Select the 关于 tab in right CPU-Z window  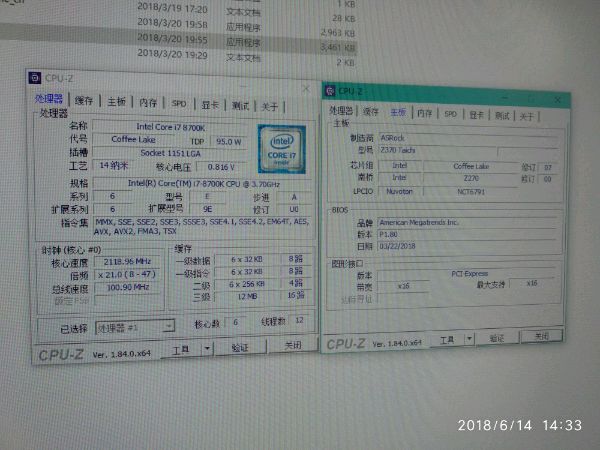527,116
